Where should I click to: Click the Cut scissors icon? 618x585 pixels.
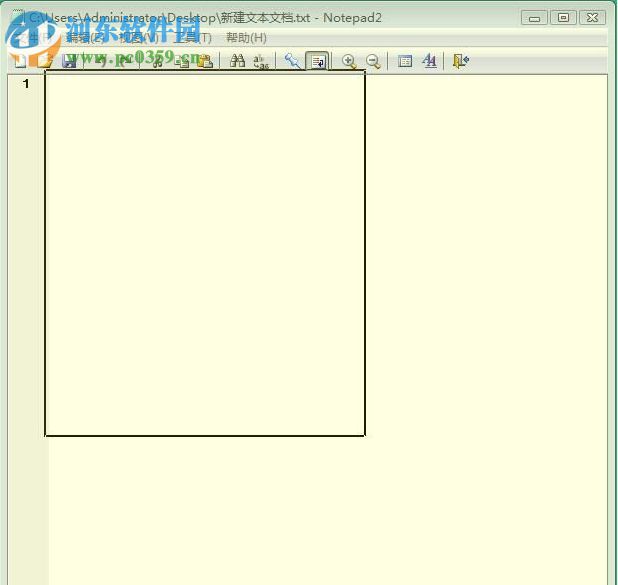(157, 61)
